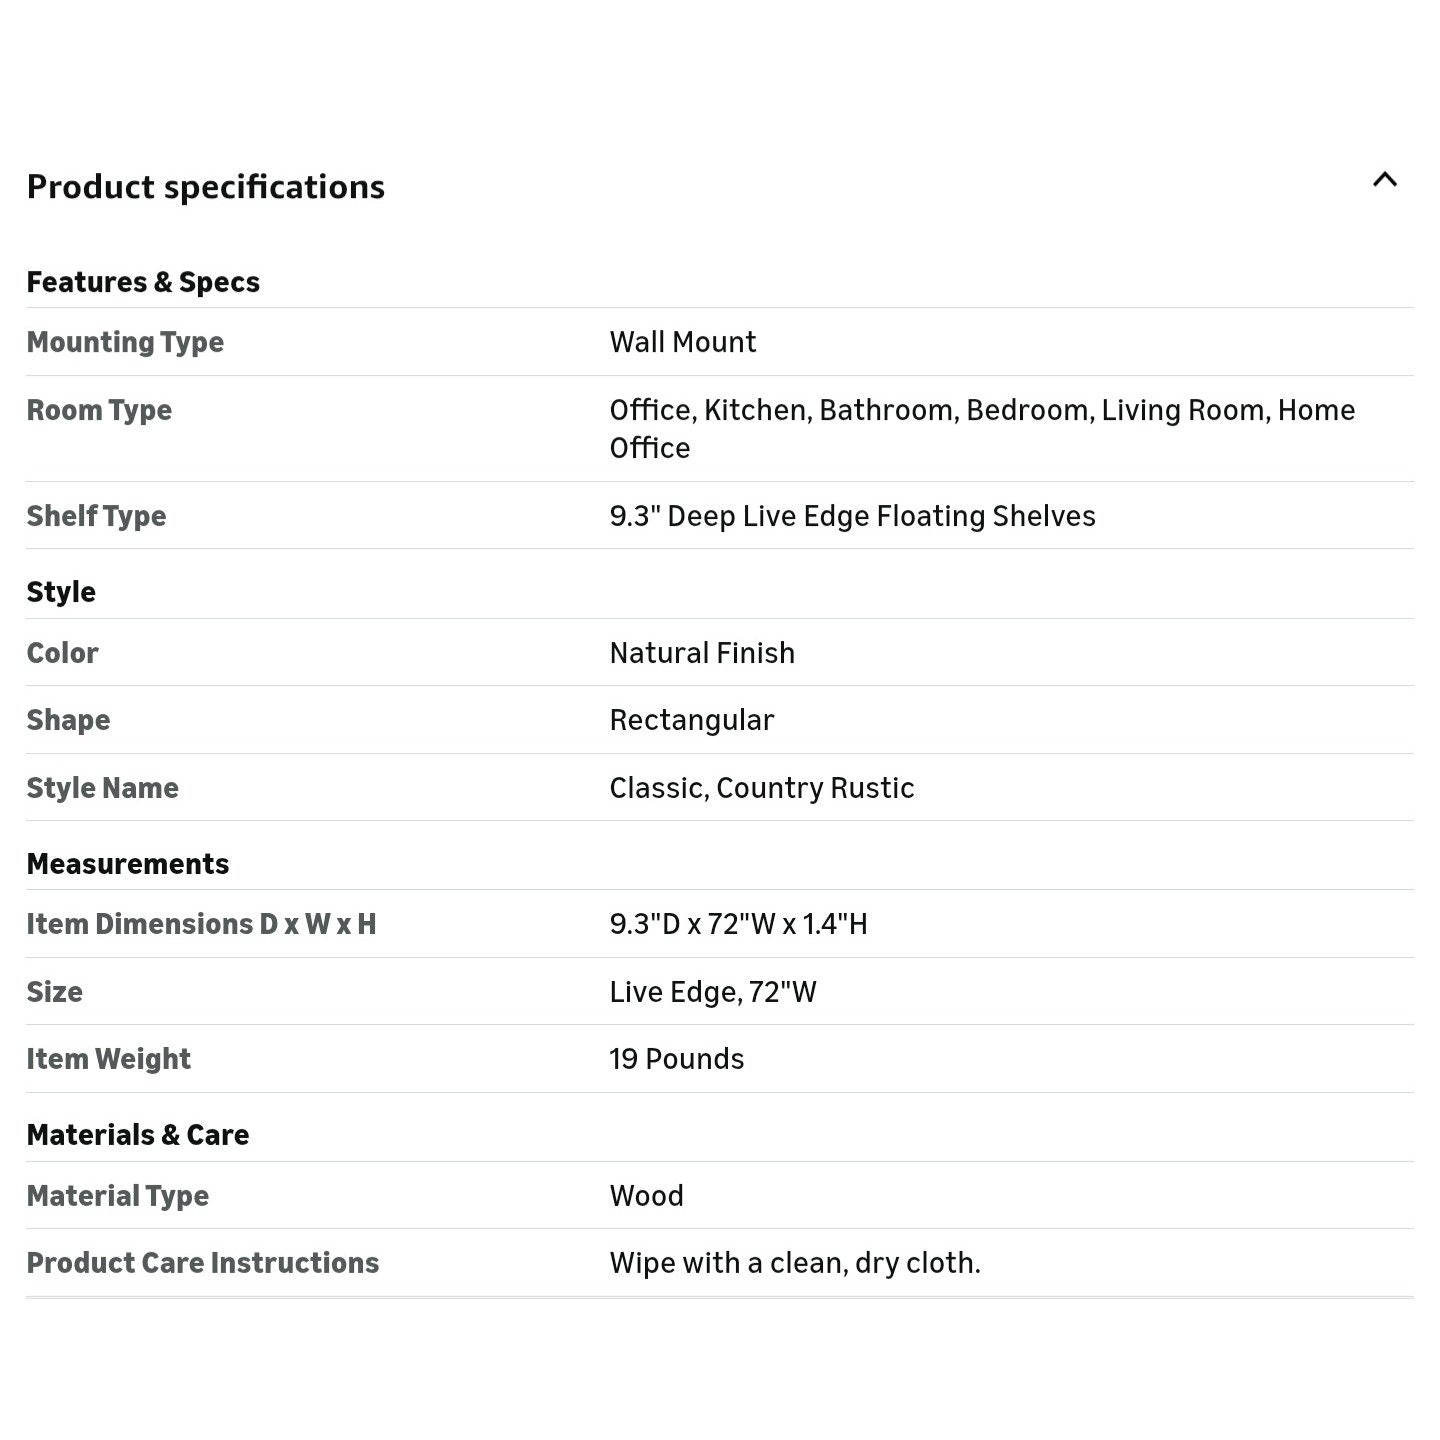The width and height of the screenshot is (1440, 1440).
Task: Click the Style section heading
Action: pos(61,592)
